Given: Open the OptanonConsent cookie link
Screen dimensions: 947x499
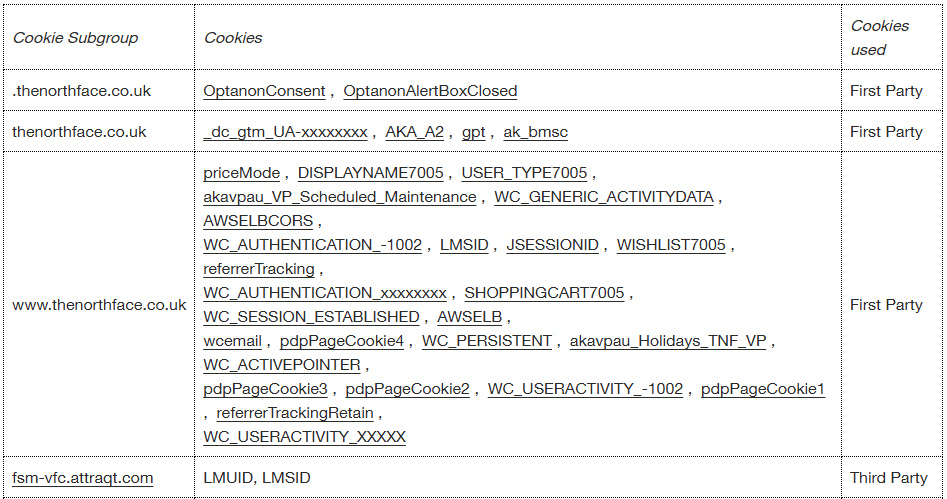Looking at the screenshot, I should pyautogui.click(x=264, y=91).
